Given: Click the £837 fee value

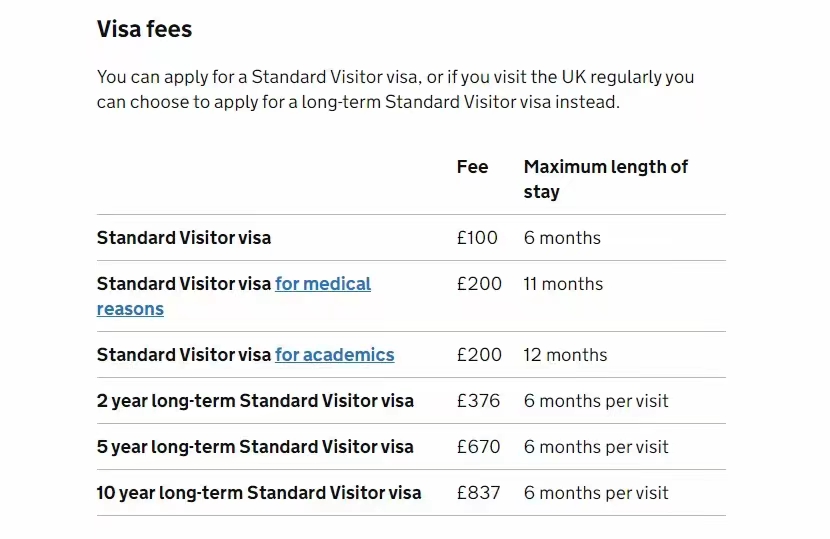Looking at the screenshot, I should [478, 493].
